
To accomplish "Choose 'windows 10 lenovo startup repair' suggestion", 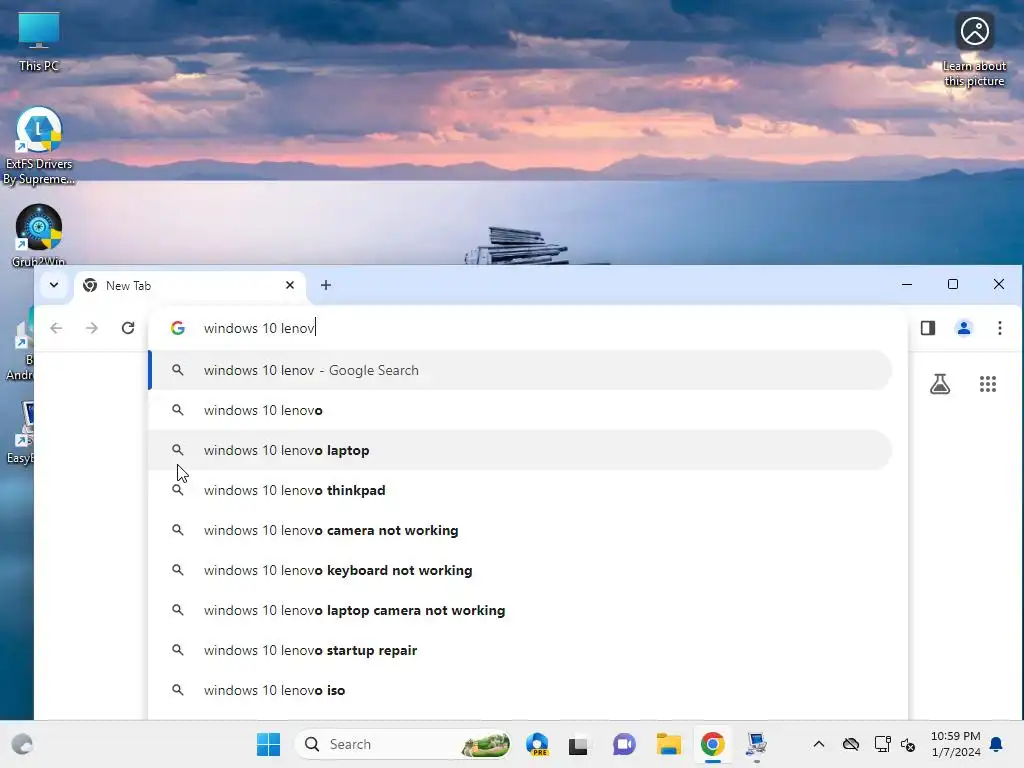I will click(520, 650).
